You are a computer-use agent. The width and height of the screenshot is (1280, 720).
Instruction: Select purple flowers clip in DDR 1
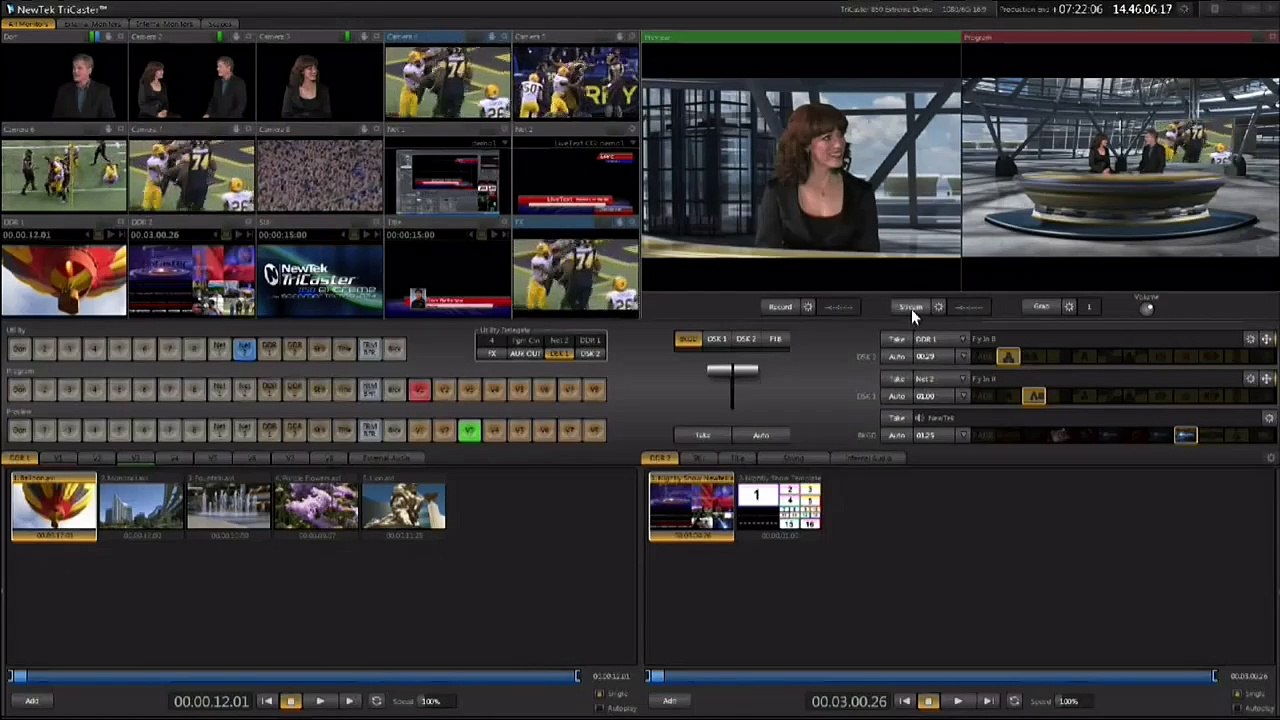(316, 508)
